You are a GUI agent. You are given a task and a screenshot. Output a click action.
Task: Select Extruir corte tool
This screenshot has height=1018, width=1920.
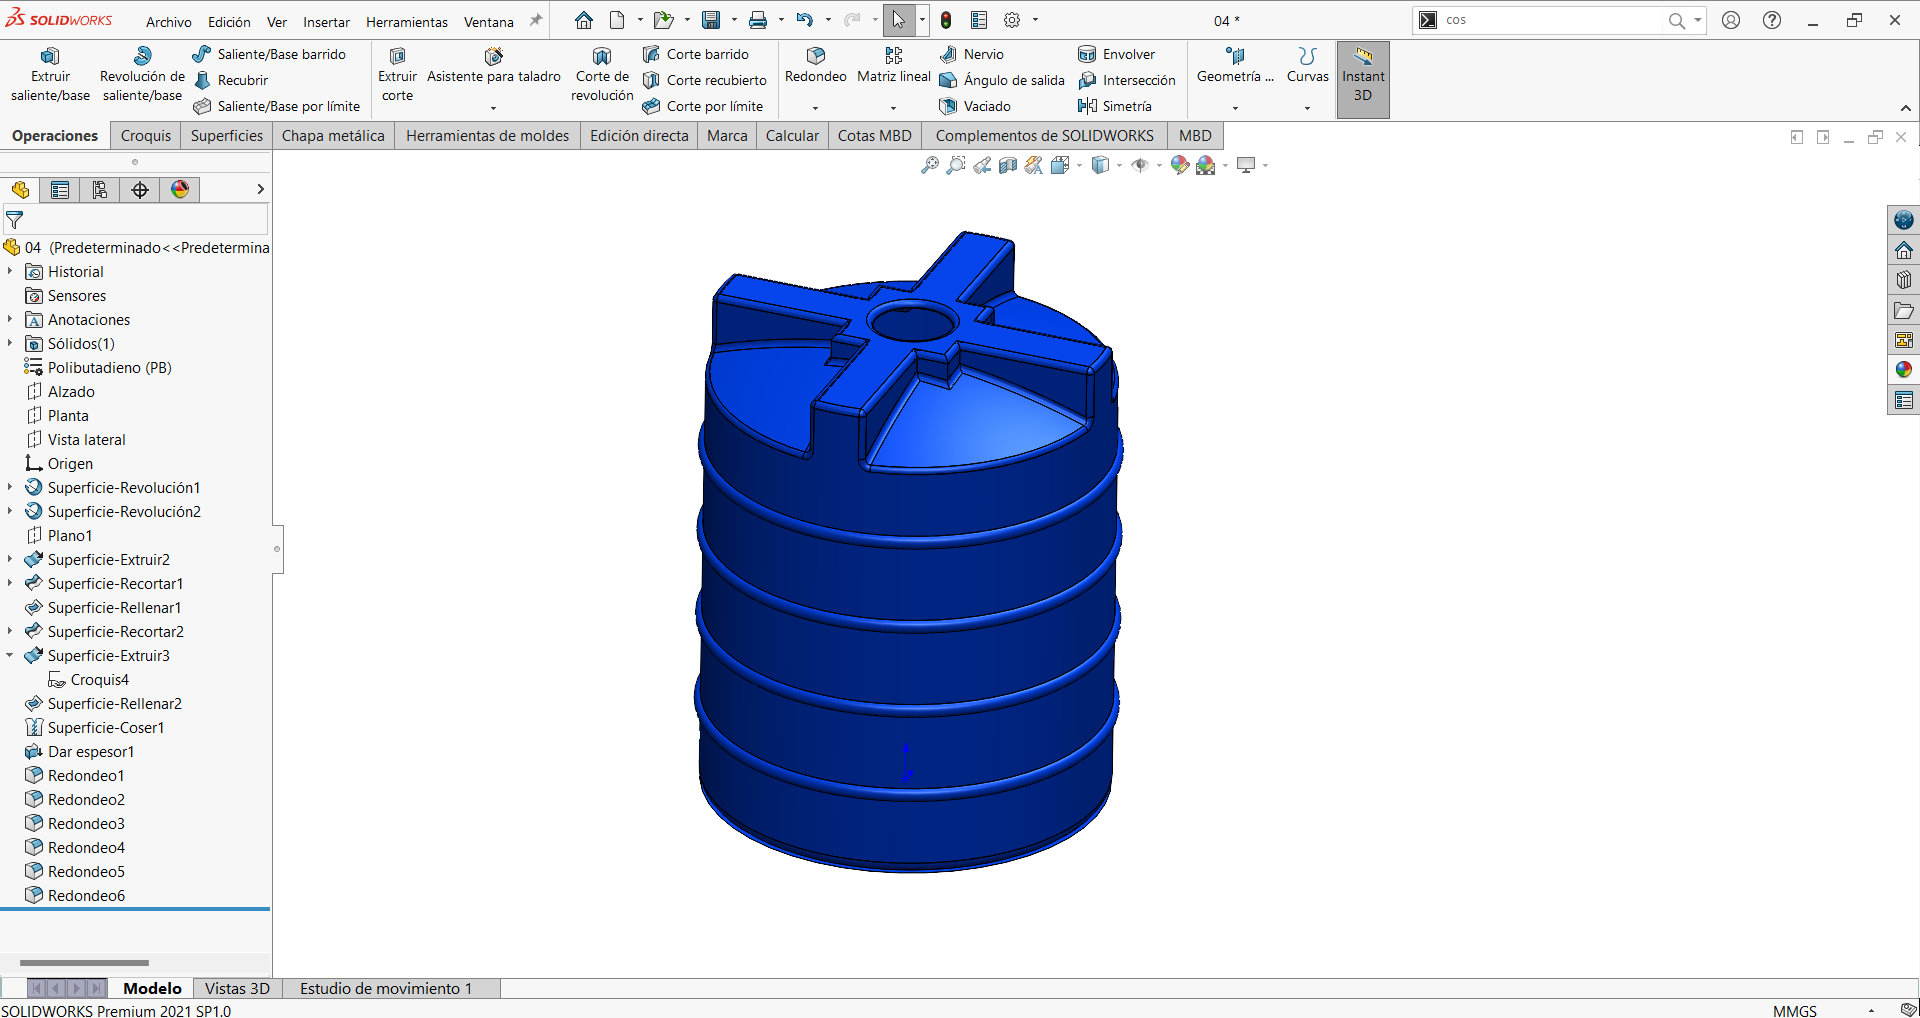click(397, 75)
